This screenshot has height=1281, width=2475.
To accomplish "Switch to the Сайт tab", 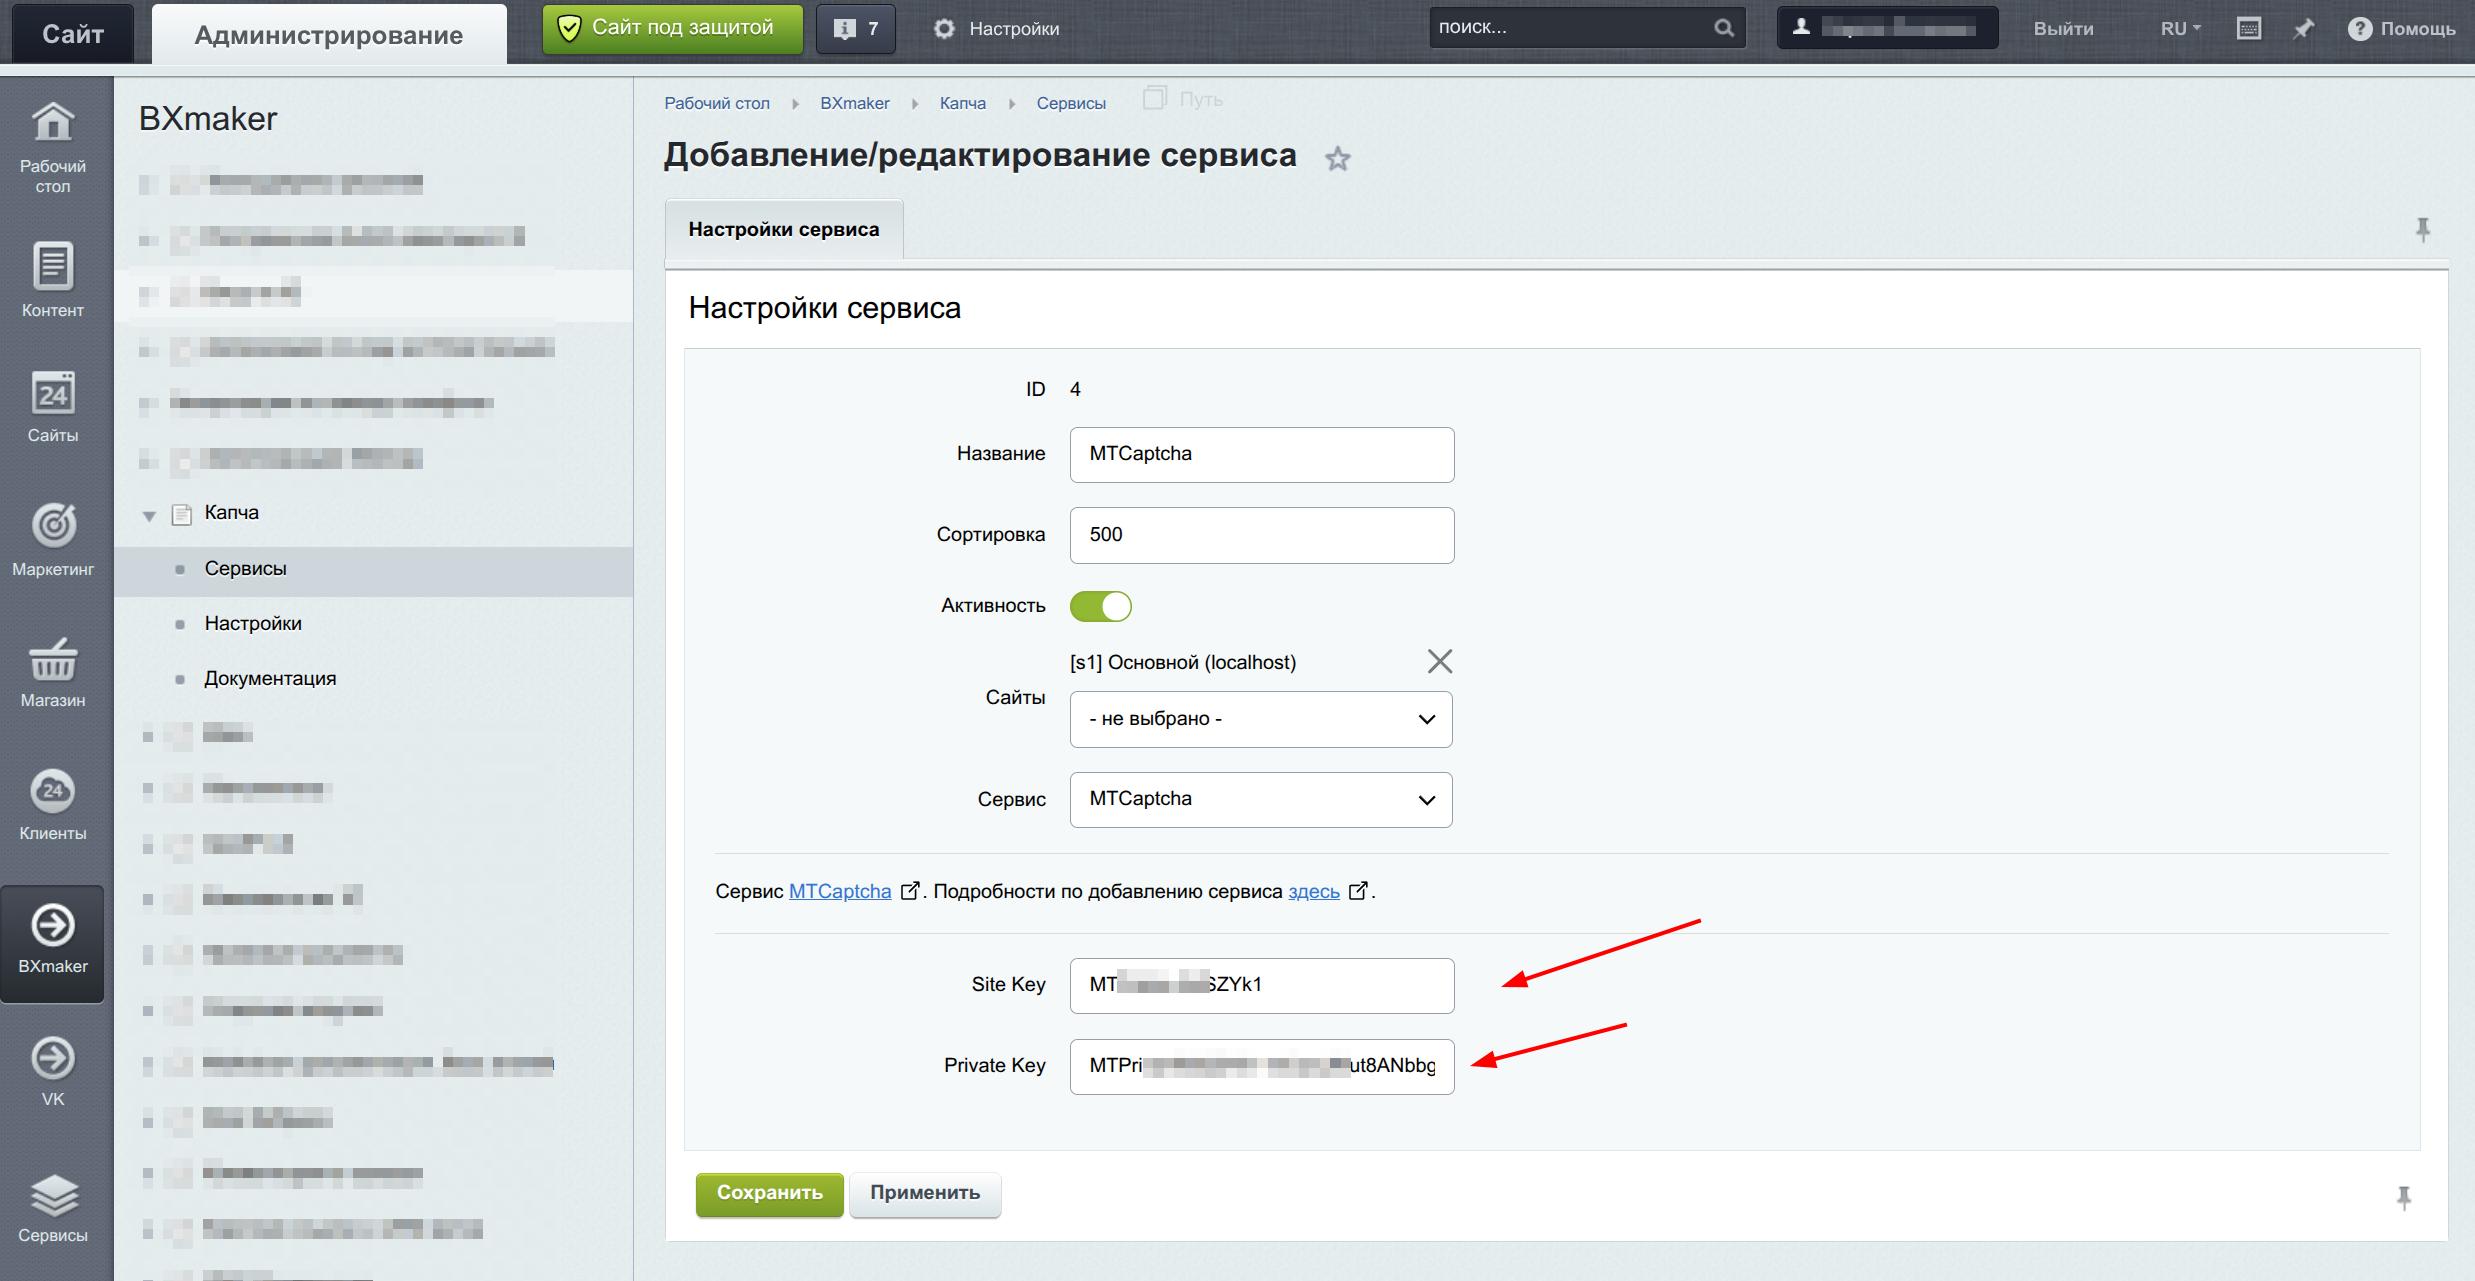I will 72,34.
